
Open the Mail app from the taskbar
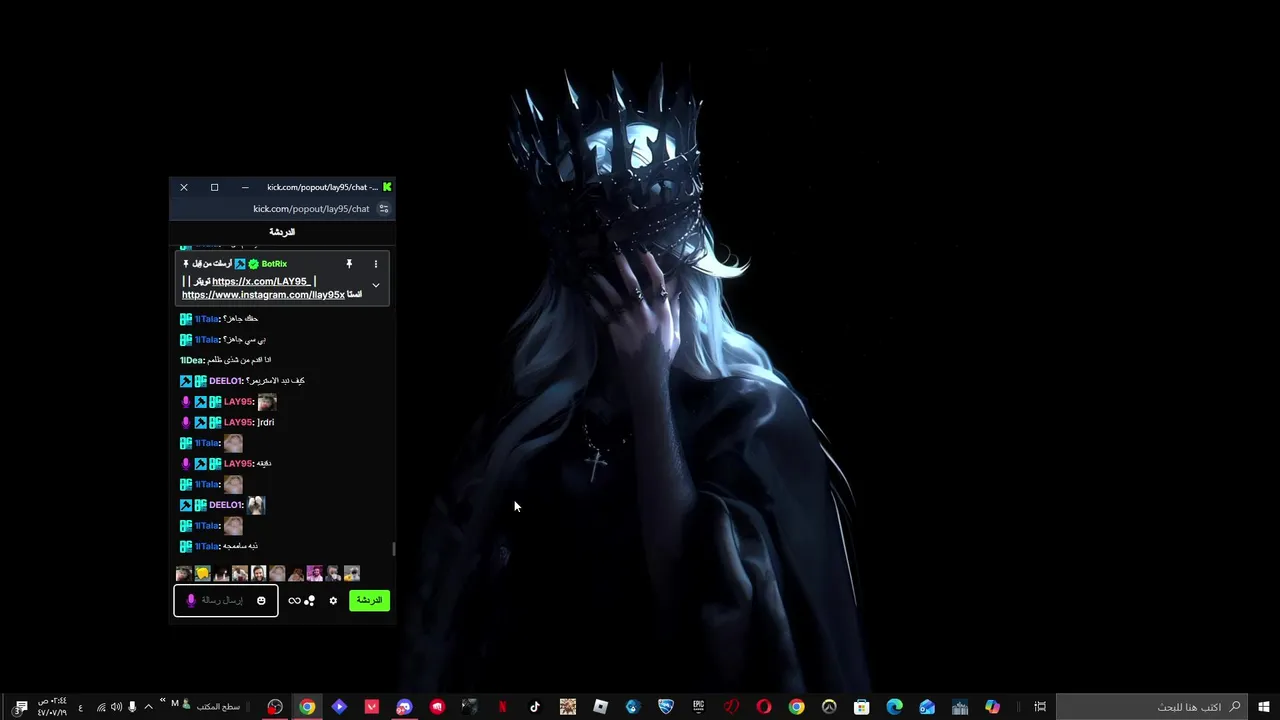click(x=927, y=707)
